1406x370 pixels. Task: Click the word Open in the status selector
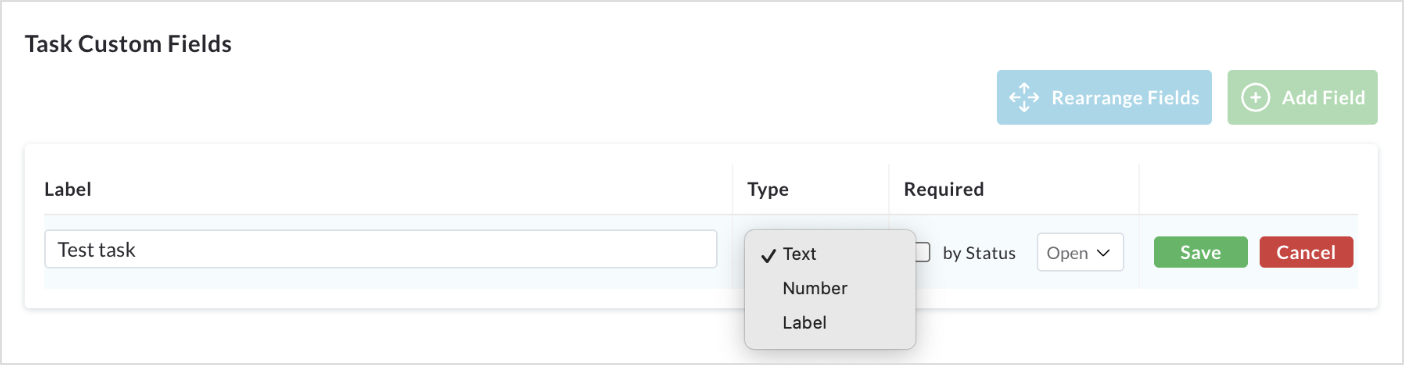[x=1067, y=253]
